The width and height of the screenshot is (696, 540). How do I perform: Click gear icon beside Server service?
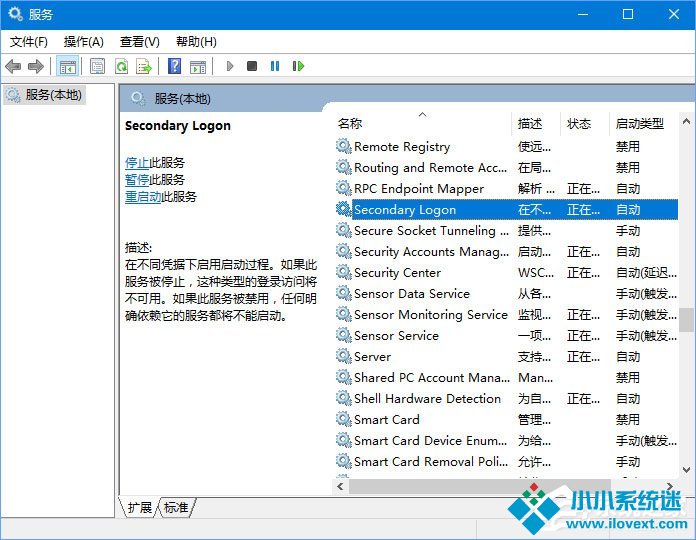click(344, 356)
